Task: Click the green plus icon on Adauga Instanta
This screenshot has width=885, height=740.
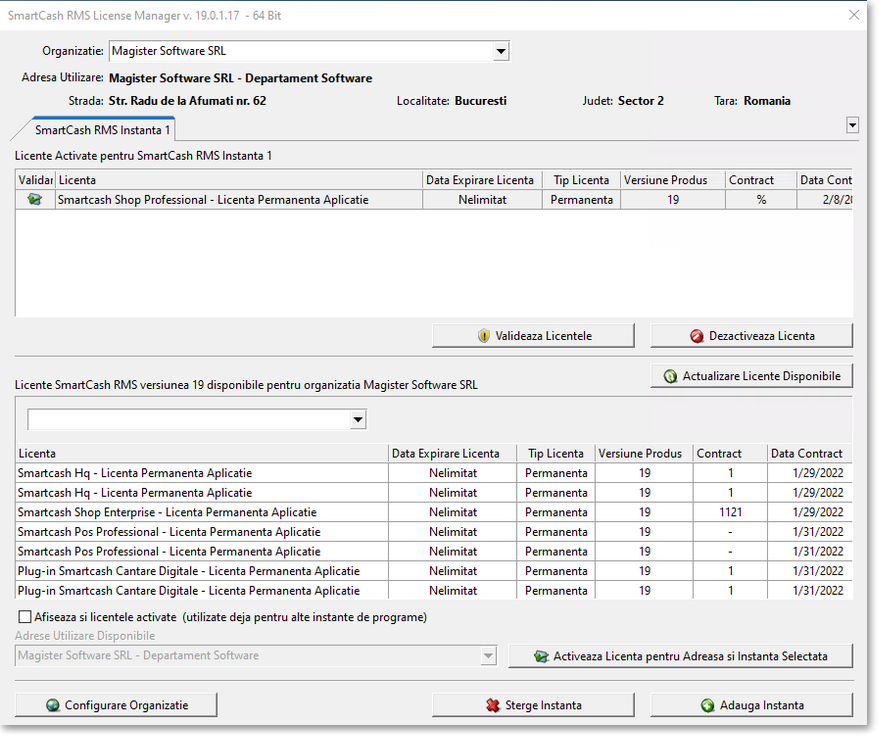Action: [708, 706]
